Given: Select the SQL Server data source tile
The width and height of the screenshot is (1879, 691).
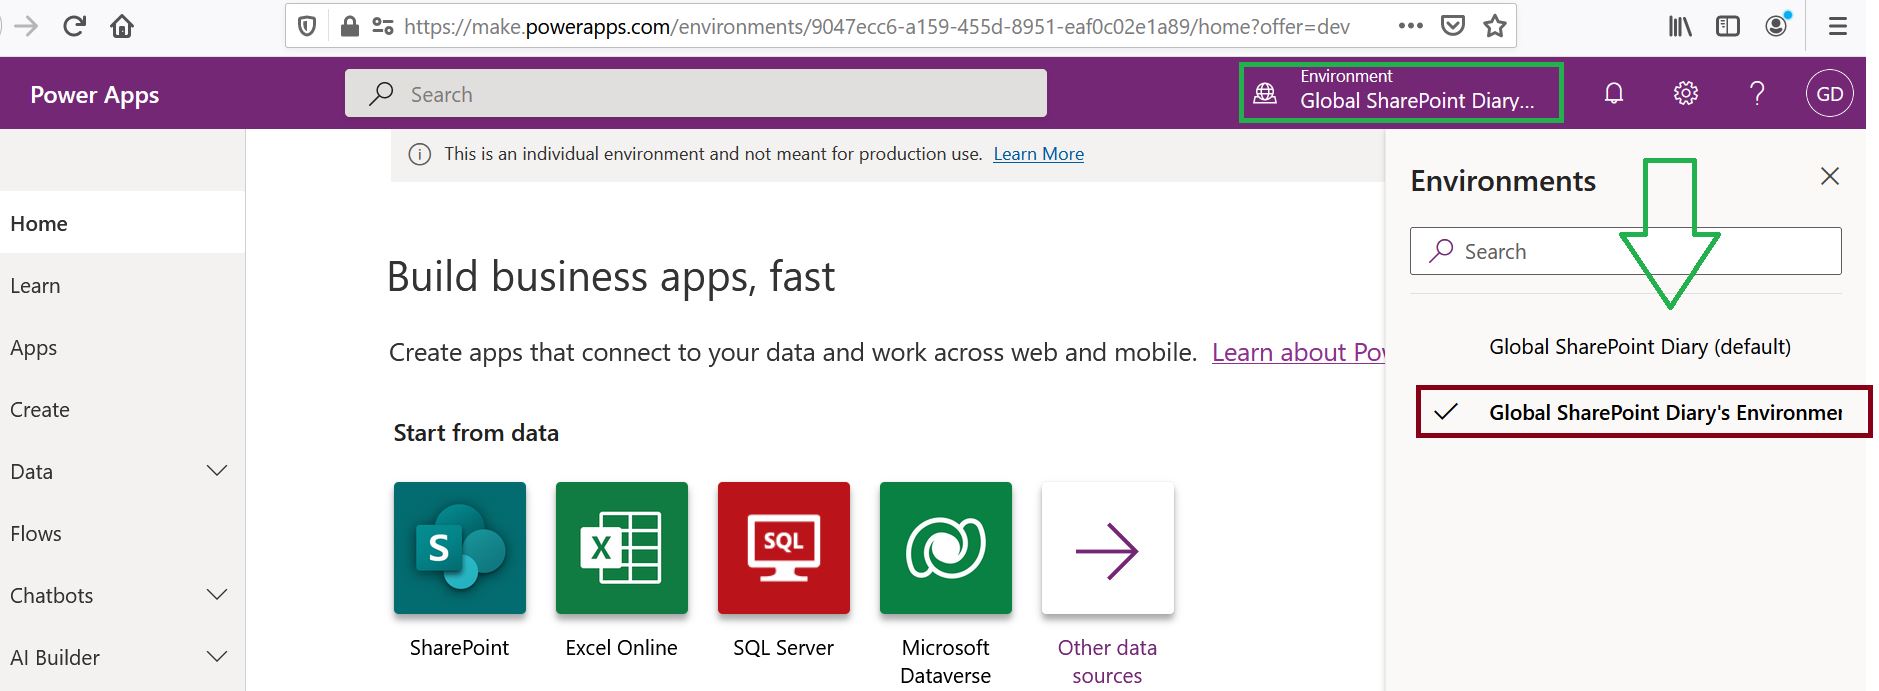Looking at the screenshot, I should tap(784, 548).
